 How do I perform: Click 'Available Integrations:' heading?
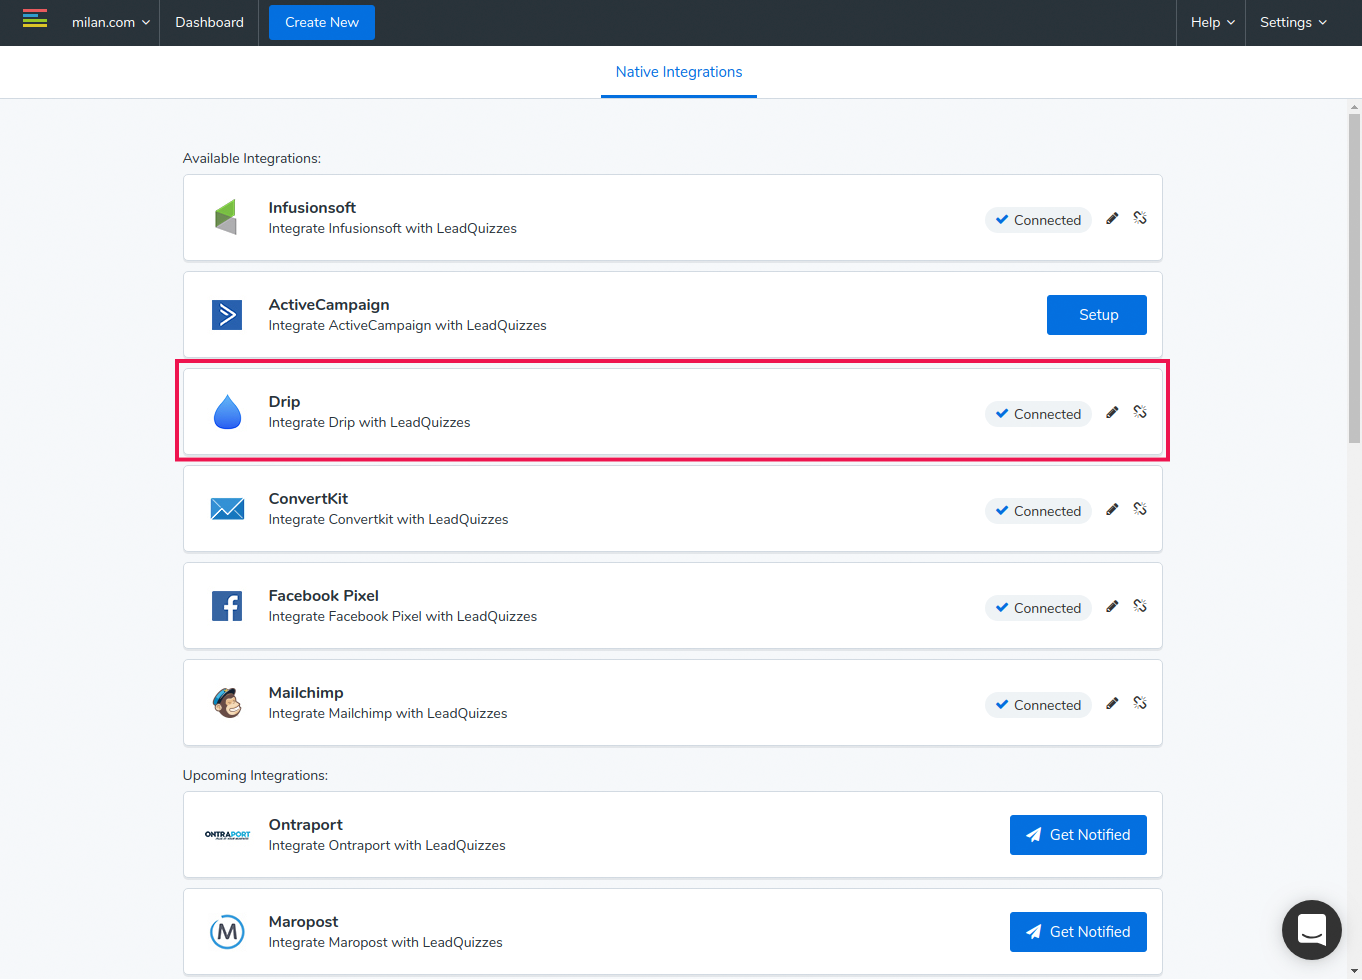[252, 159]
